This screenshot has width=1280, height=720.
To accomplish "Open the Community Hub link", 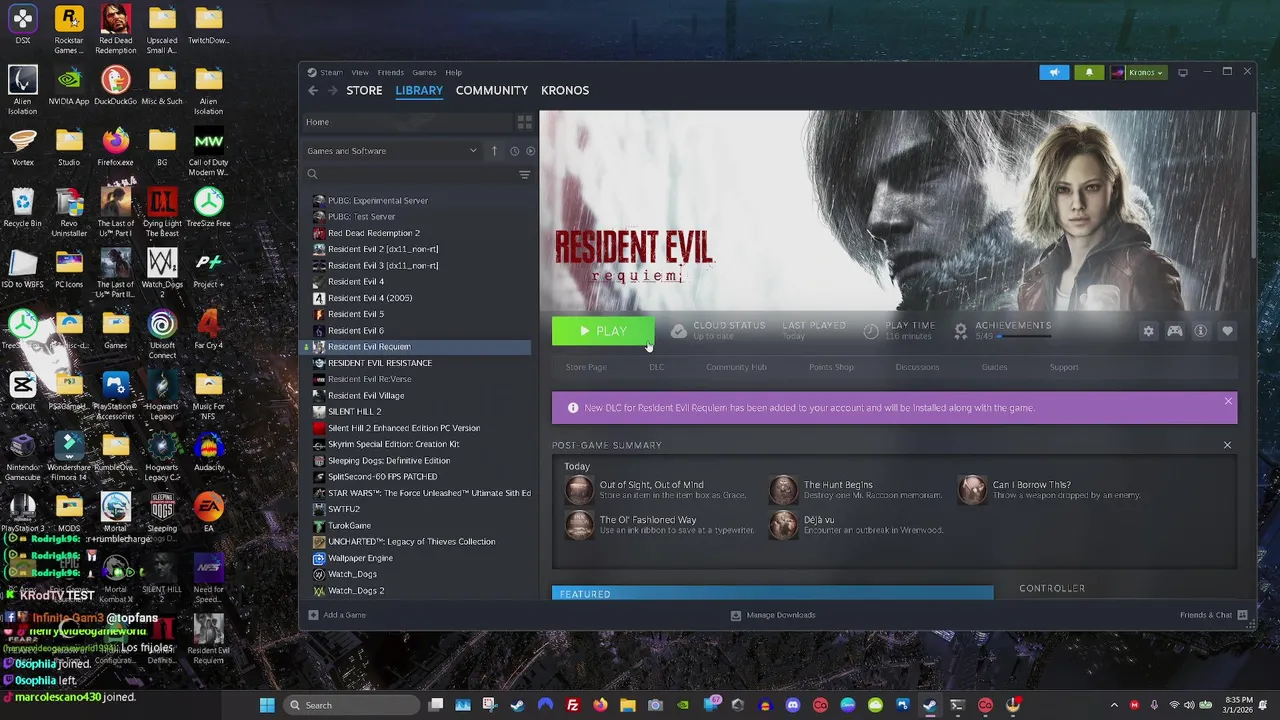I will coord(736,367).
